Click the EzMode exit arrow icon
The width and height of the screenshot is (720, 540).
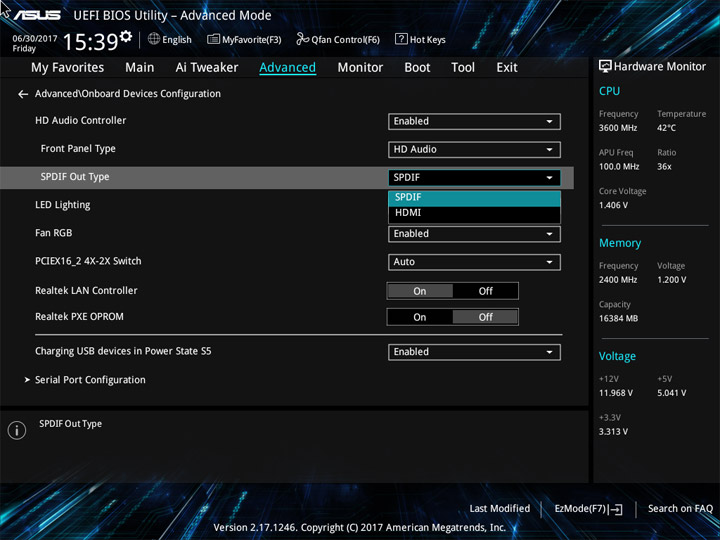click(x=616, y=509)
